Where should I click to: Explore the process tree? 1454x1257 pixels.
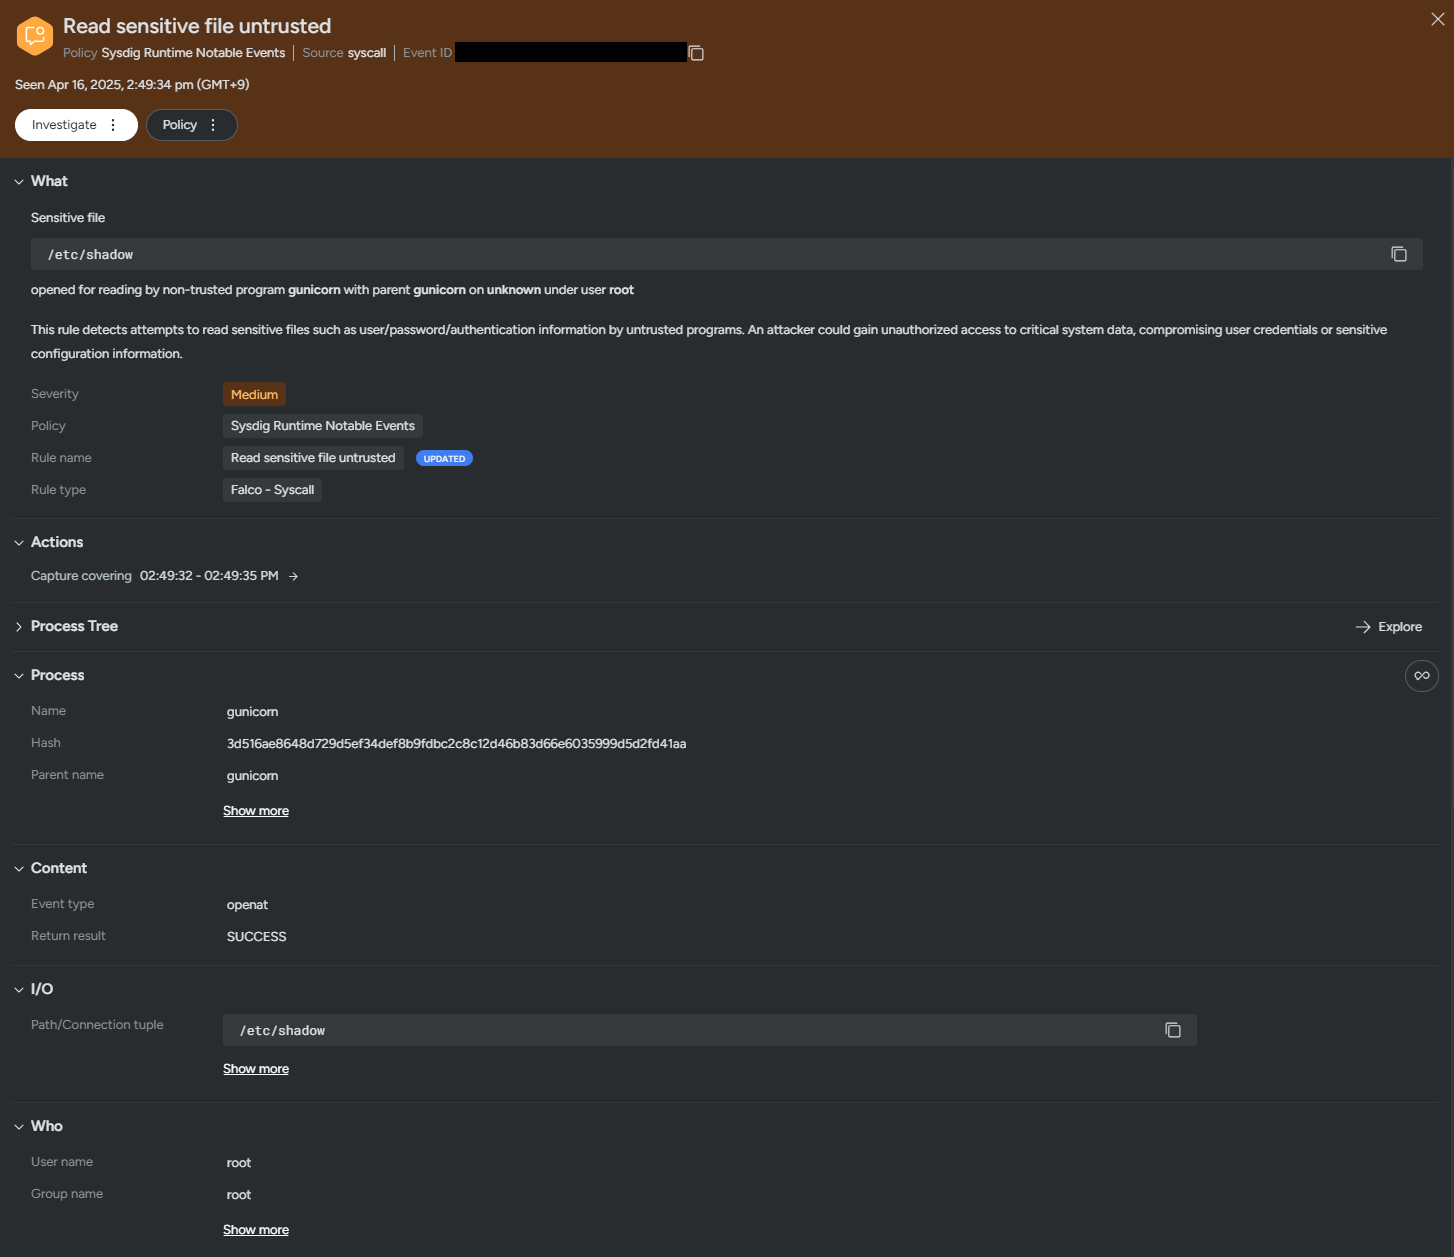tap(1389, 627)
